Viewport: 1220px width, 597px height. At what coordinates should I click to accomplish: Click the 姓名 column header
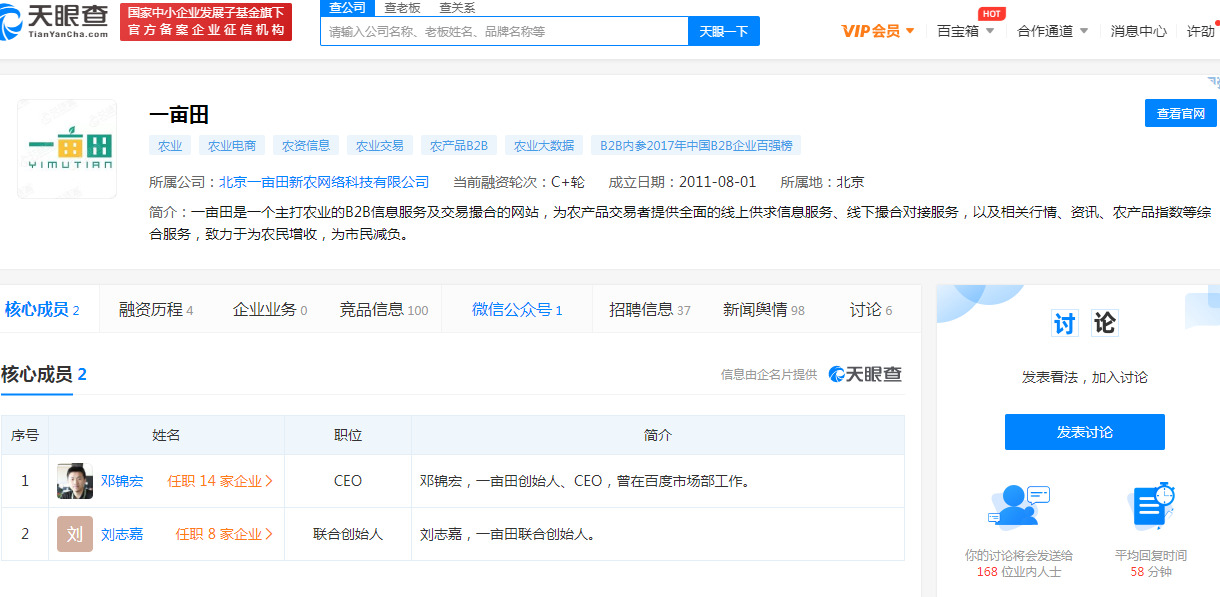coord(166,435)
